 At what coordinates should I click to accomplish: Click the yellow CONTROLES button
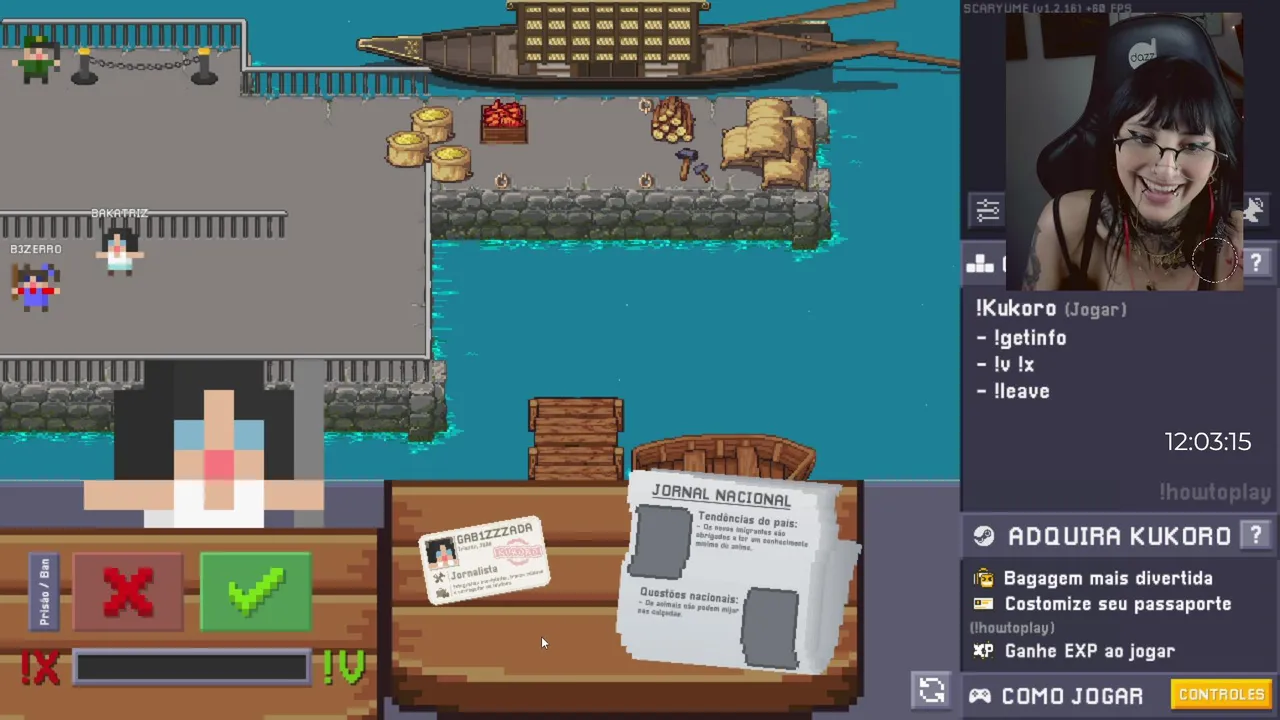click(x=1221, y=694)
